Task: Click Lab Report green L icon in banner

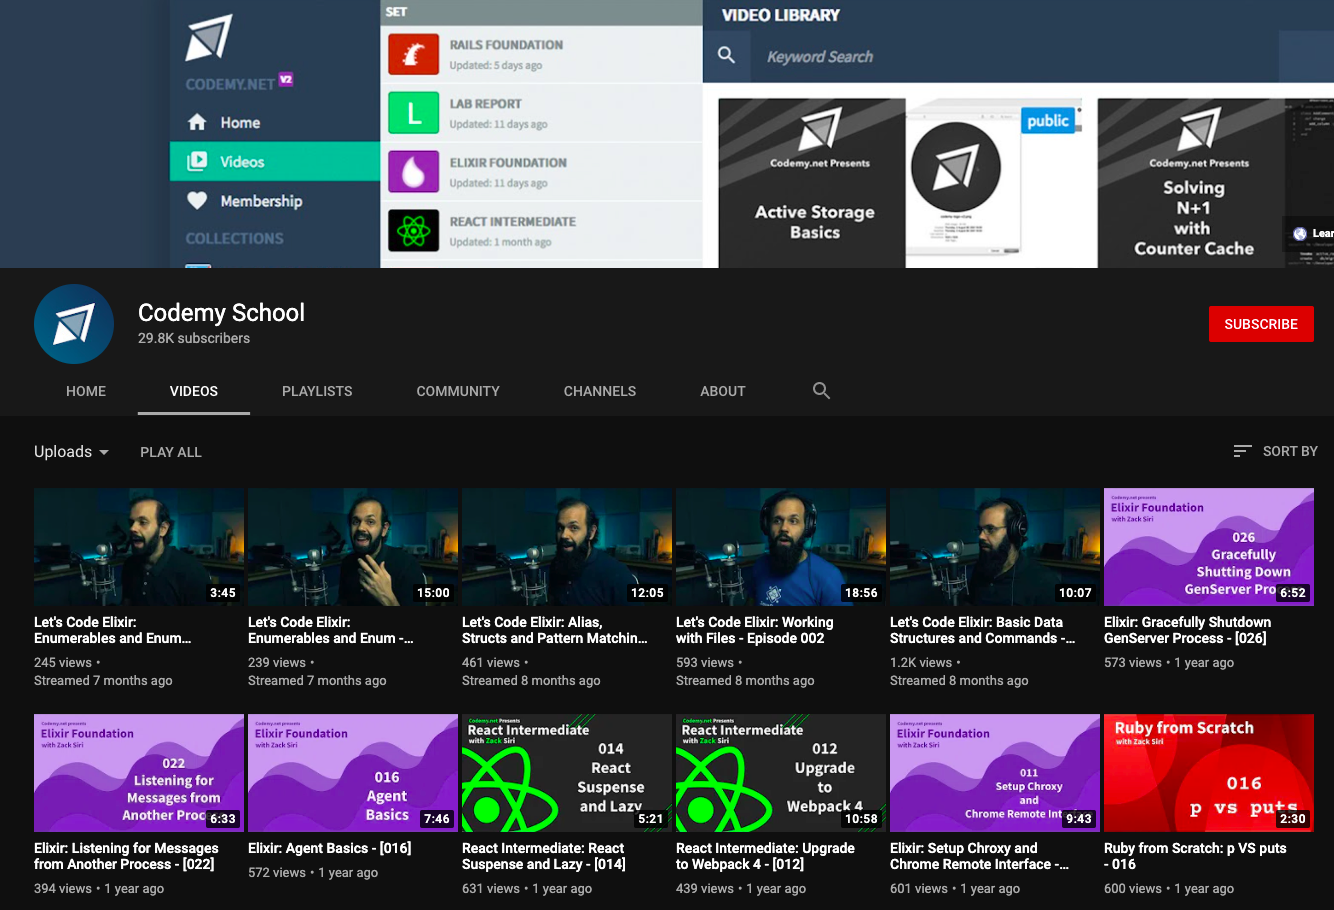Action: point(414,113)
